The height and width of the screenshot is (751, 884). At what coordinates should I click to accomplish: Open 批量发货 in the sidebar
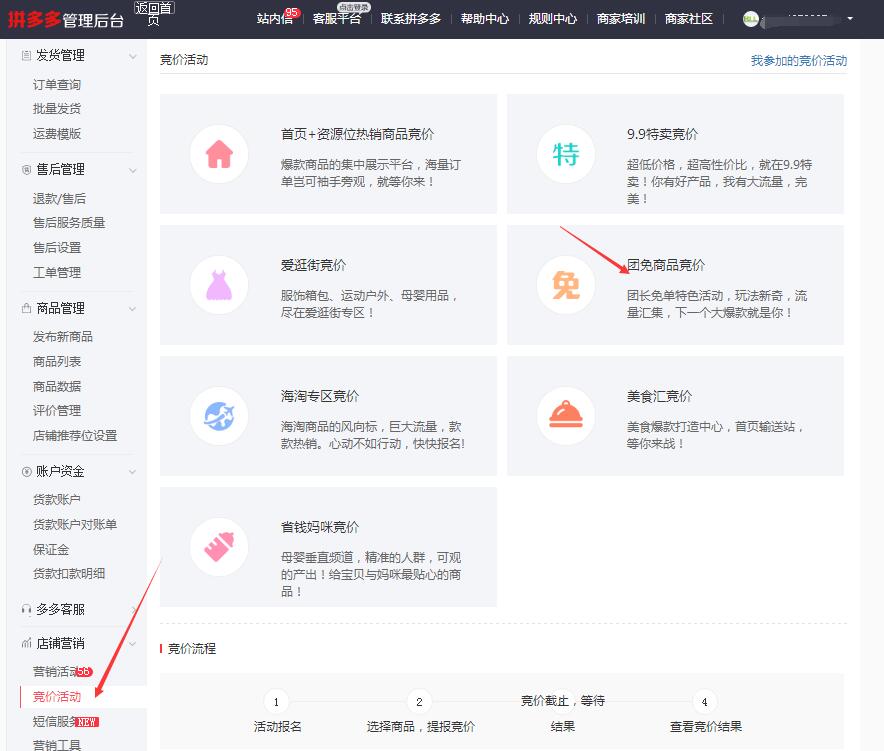coord(57,109)
